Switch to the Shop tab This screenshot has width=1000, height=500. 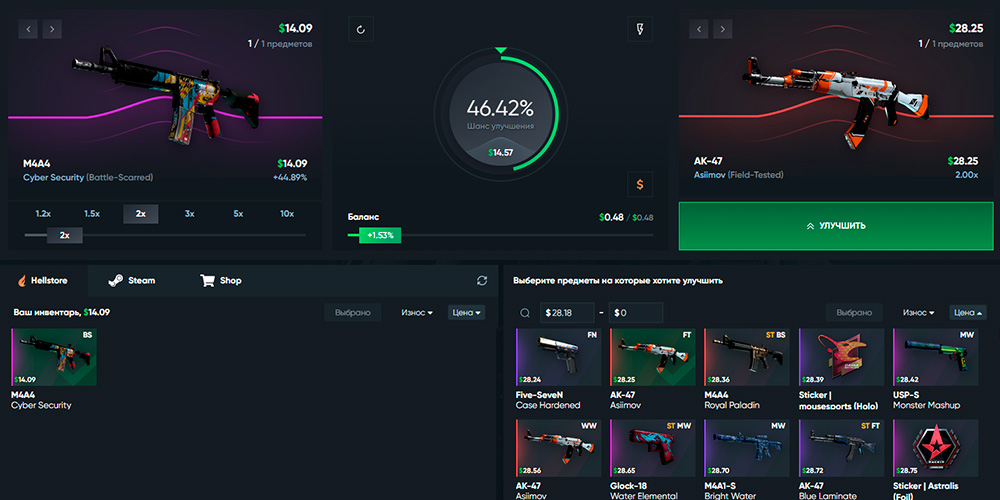click(221, 281)
